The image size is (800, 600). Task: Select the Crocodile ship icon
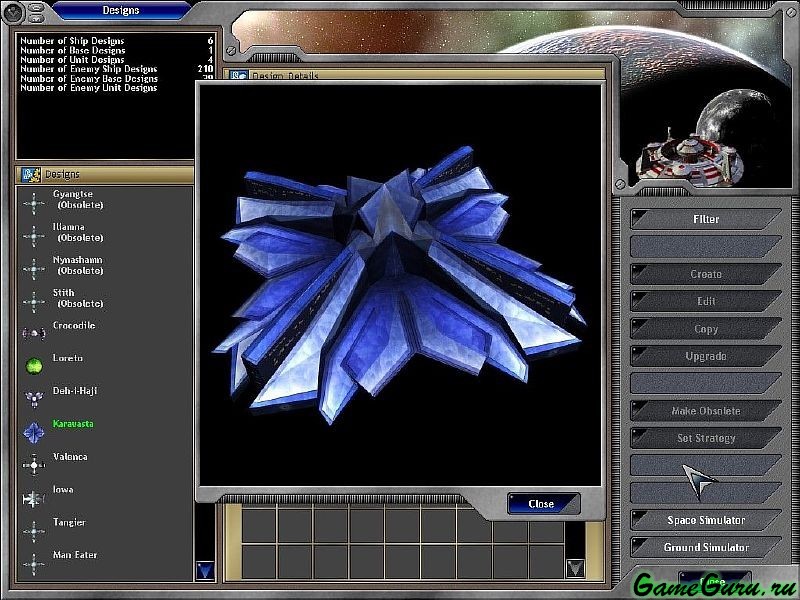[34, 334]
